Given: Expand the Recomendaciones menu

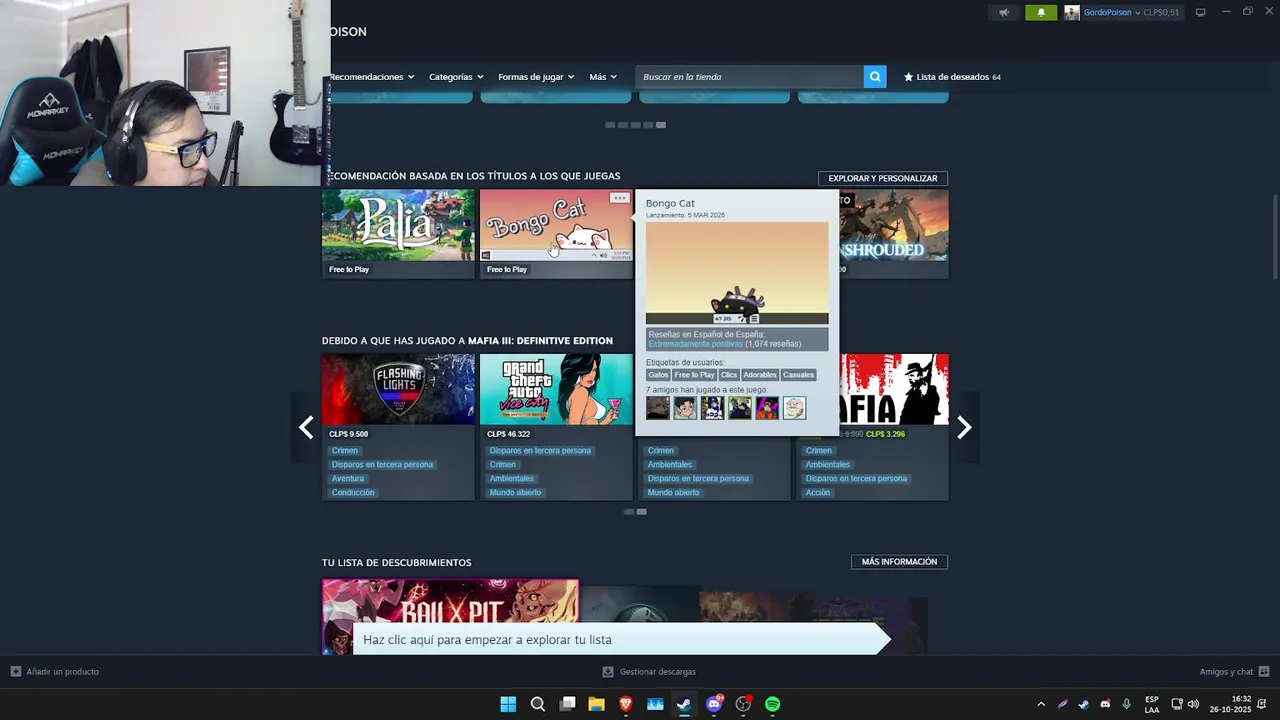Looking at the screenshot, I should pyautogui.click(x=371, y=77).
